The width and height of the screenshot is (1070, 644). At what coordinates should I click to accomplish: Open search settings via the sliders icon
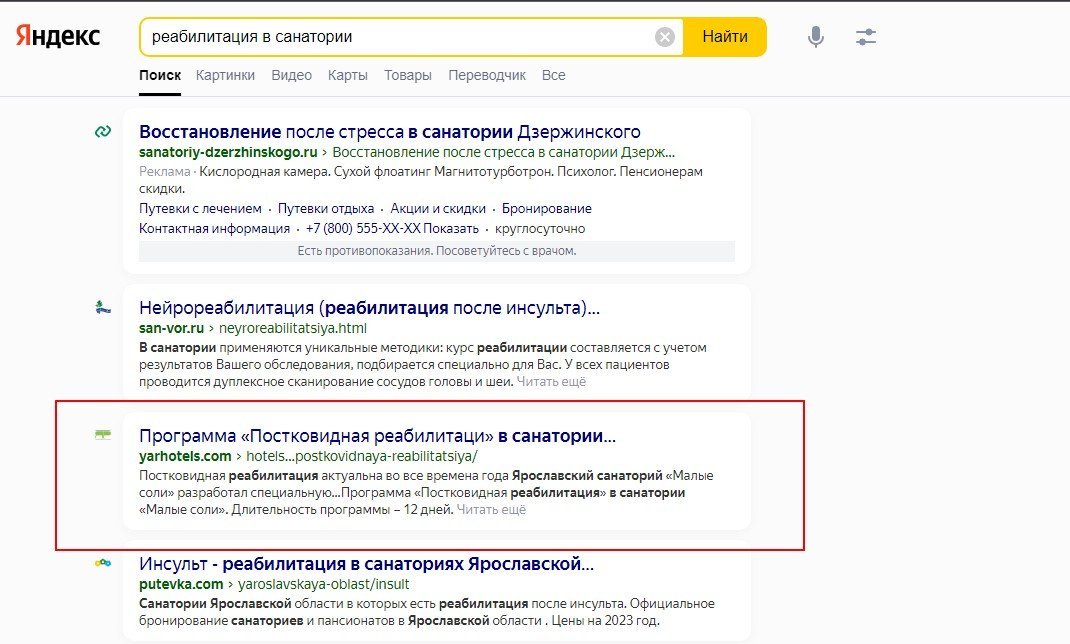[x=866, y=37]
